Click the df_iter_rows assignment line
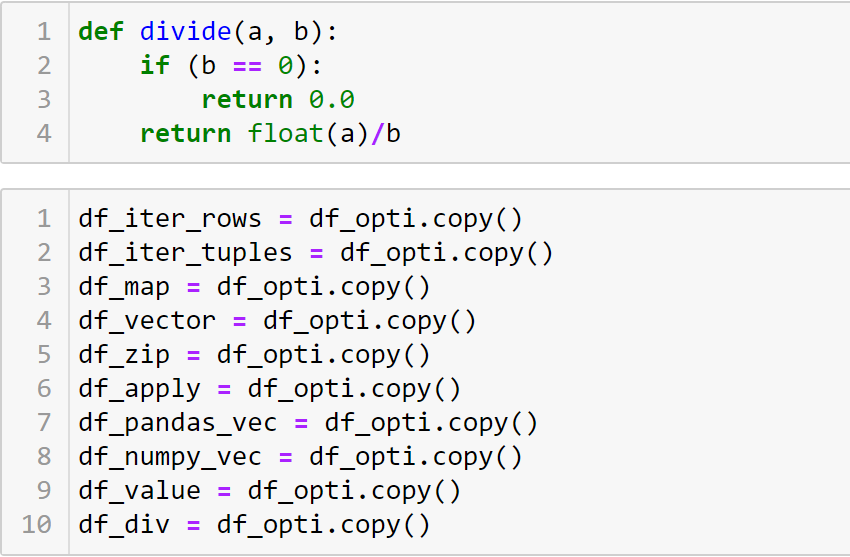Image resolution: width=850 pixels, height=557 pixels. (x=300, y=219)
